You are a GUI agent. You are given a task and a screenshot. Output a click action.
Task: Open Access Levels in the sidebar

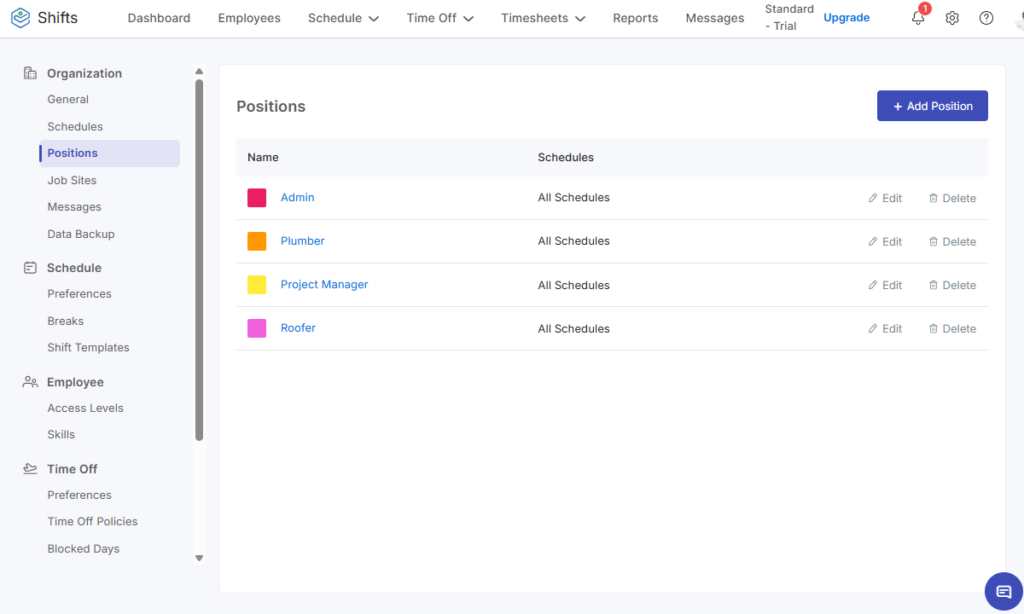coord(85,408)
